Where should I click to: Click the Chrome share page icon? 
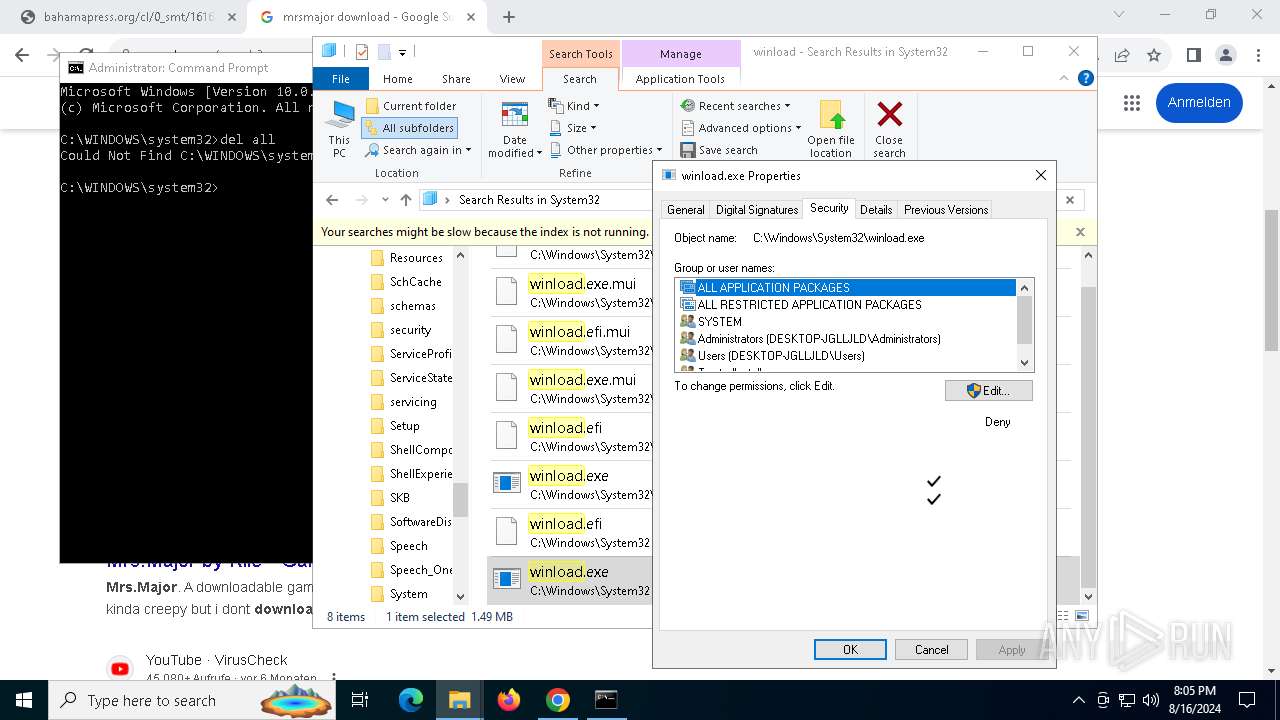[1122, 55]
